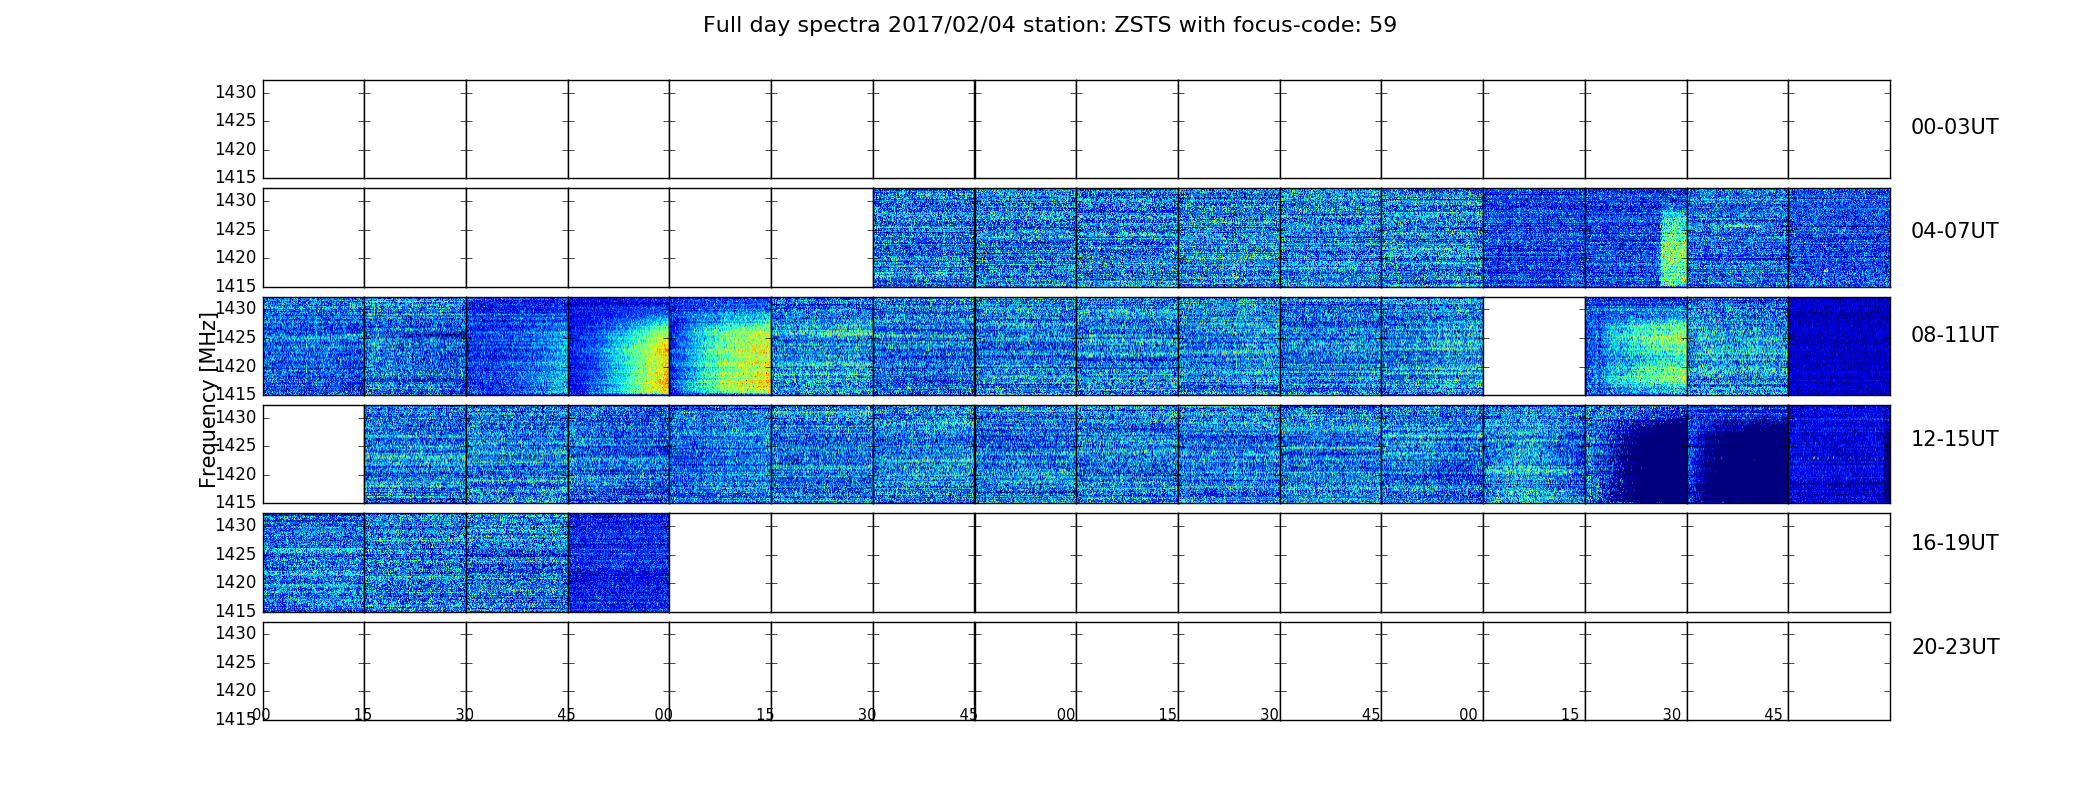This screenshot has height=800, width=2100.
Task: Click the "Frequency [MHz]" axis label
Action: click(x=208, y=400)
